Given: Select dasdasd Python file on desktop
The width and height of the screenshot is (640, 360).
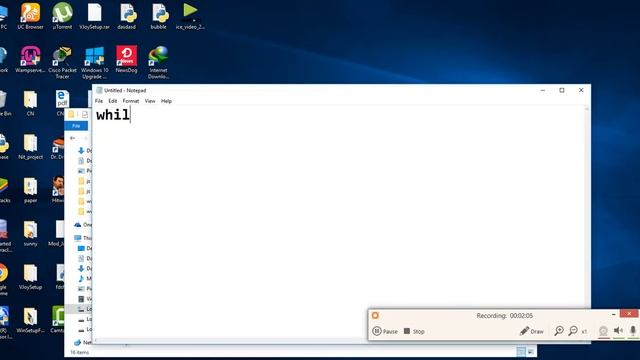Looking at the screenshot, I should click(x=127, y=16).
